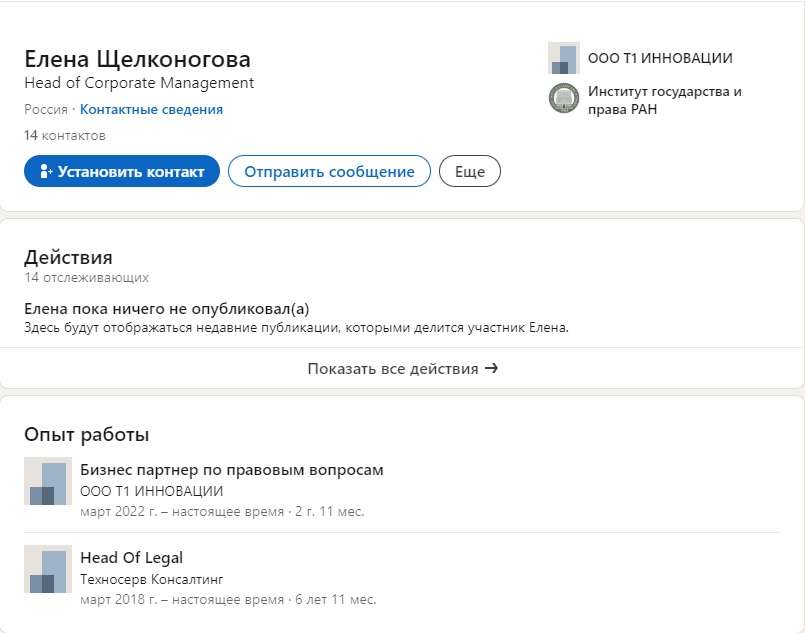The height and width of the screenshot is (633, 805).
Task: Click the arrow icon next to Показать все действия
Action: 491,368
